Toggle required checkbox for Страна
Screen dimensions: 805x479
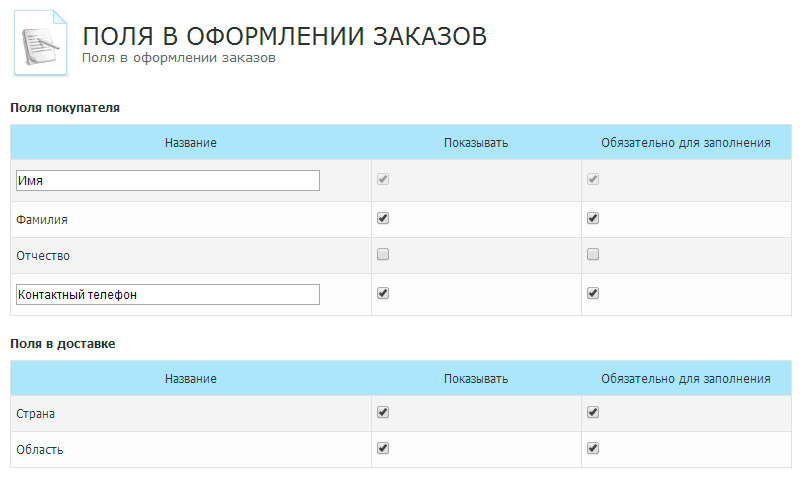pyautogui.click(x=593, y=412)
